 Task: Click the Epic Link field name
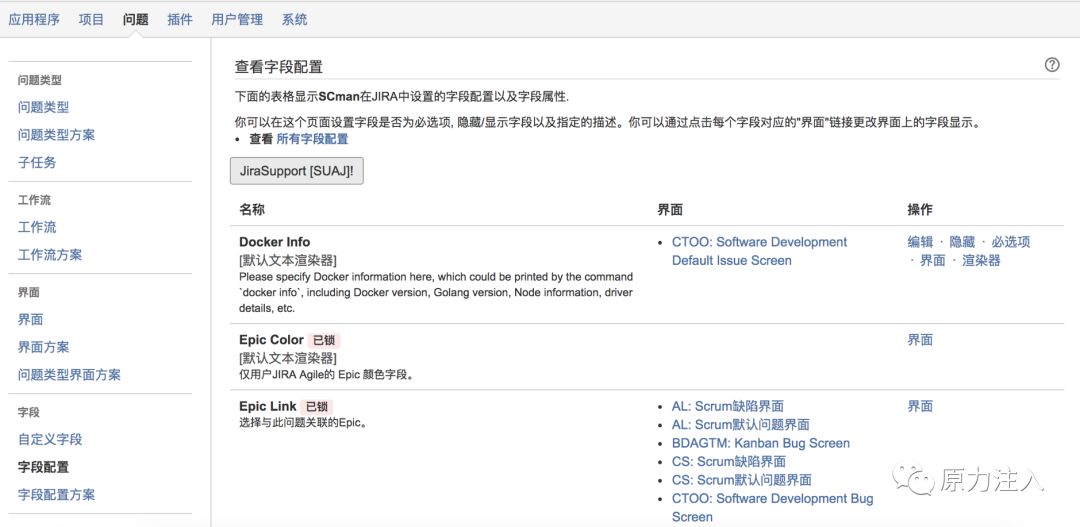[x=268, y=406]
